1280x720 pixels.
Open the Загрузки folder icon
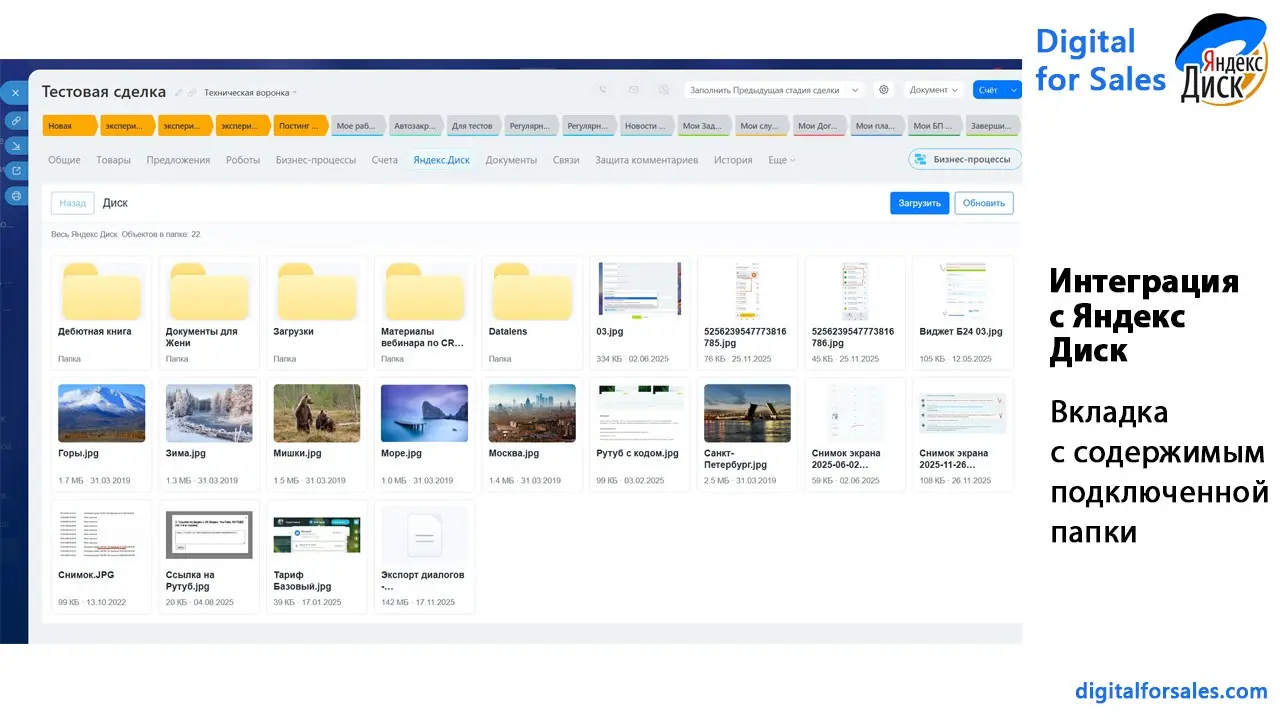coord(317,291)
